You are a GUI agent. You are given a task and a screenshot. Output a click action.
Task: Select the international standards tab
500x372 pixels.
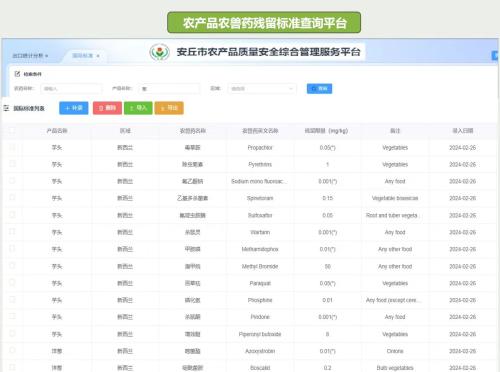83,56
